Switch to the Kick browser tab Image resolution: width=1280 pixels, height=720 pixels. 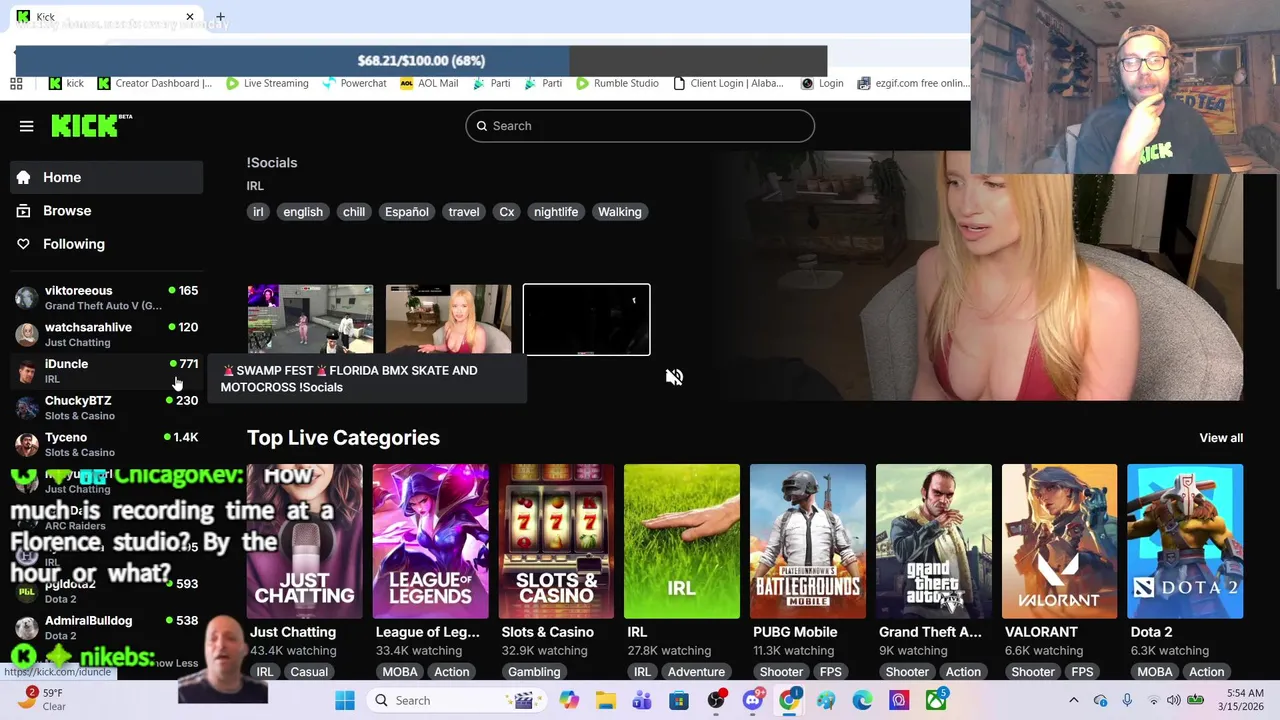105,17
